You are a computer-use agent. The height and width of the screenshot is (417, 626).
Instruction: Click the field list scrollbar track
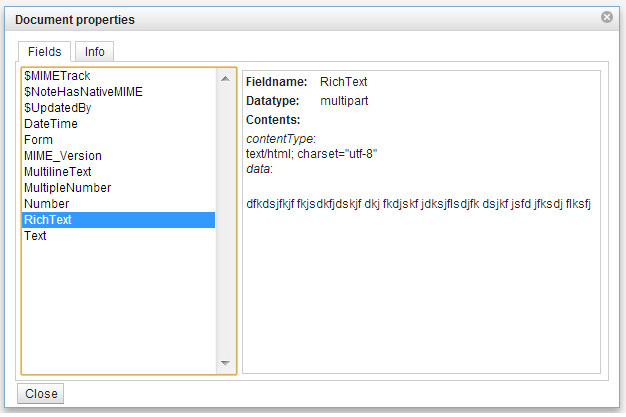coord(225,221)
